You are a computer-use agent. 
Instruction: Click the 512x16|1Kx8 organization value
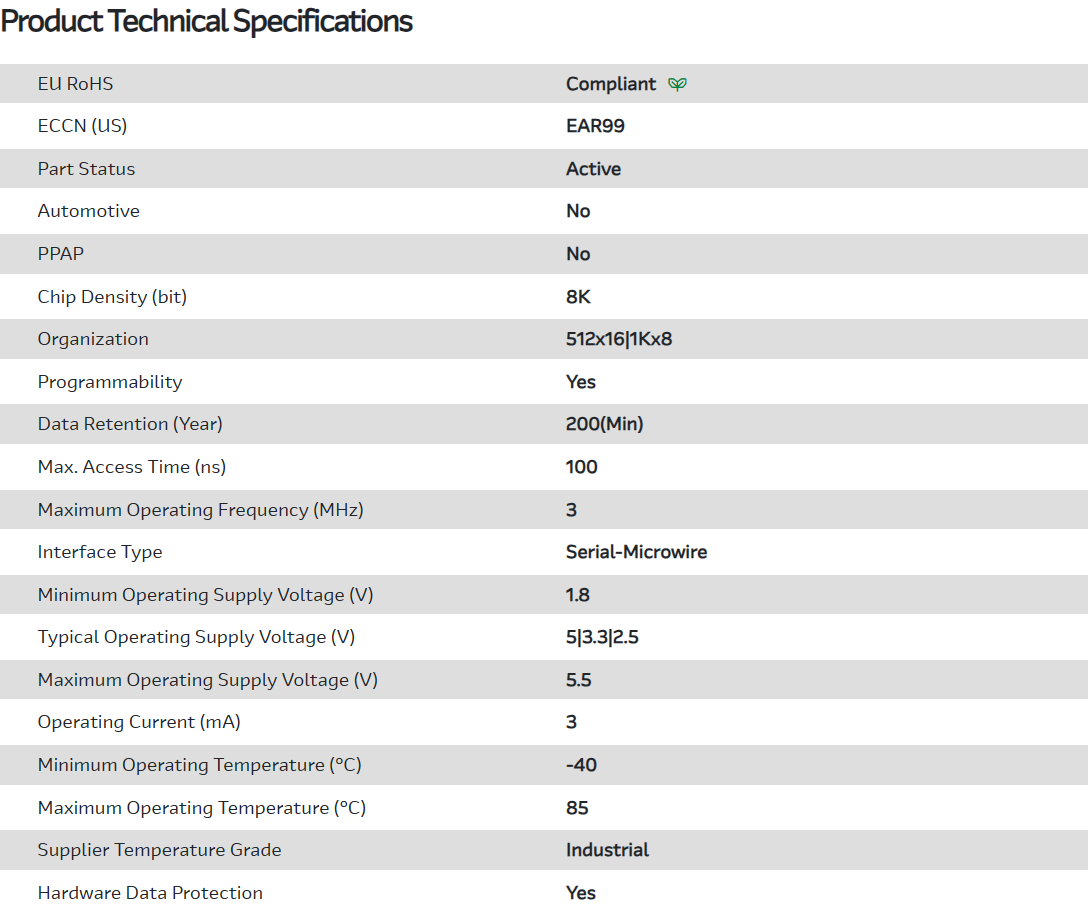(619, 339)
